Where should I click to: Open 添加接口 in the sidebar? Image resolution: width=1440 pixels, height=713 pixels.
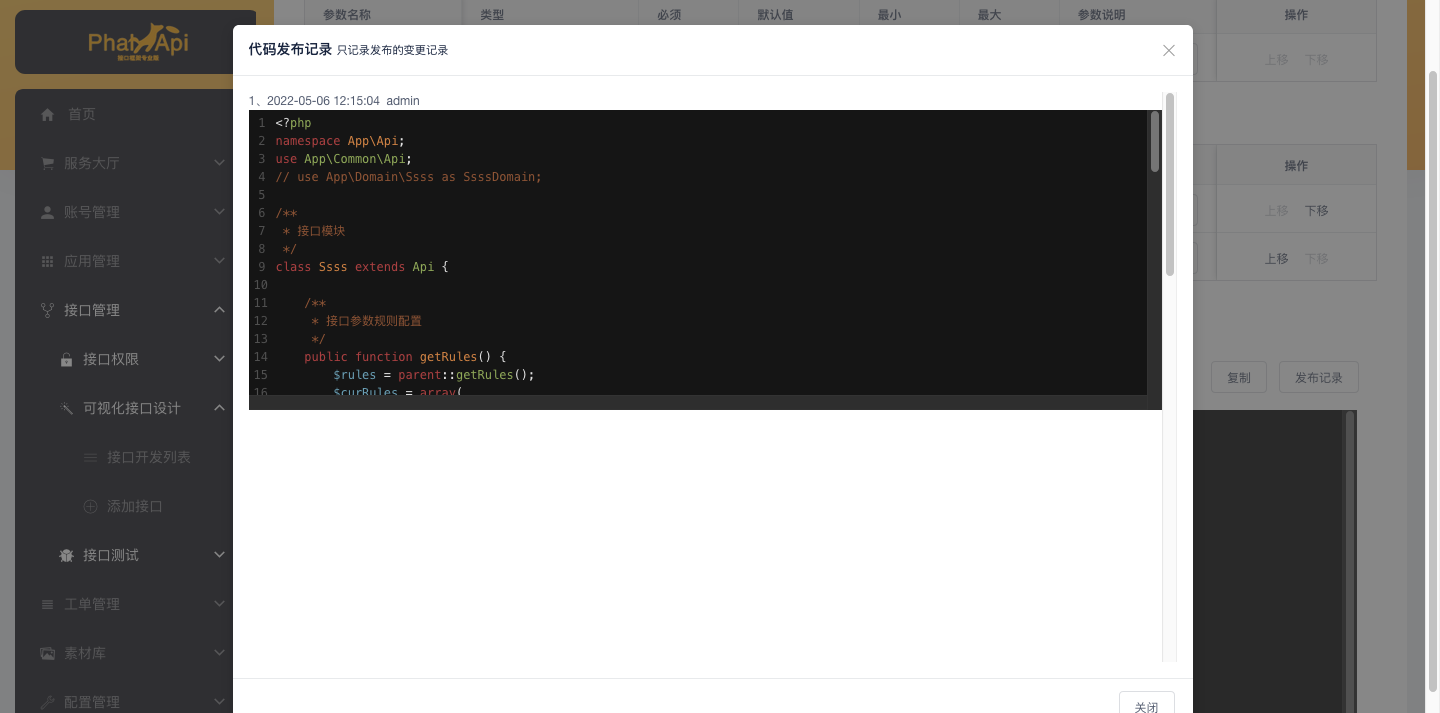(x=135, y=506)
